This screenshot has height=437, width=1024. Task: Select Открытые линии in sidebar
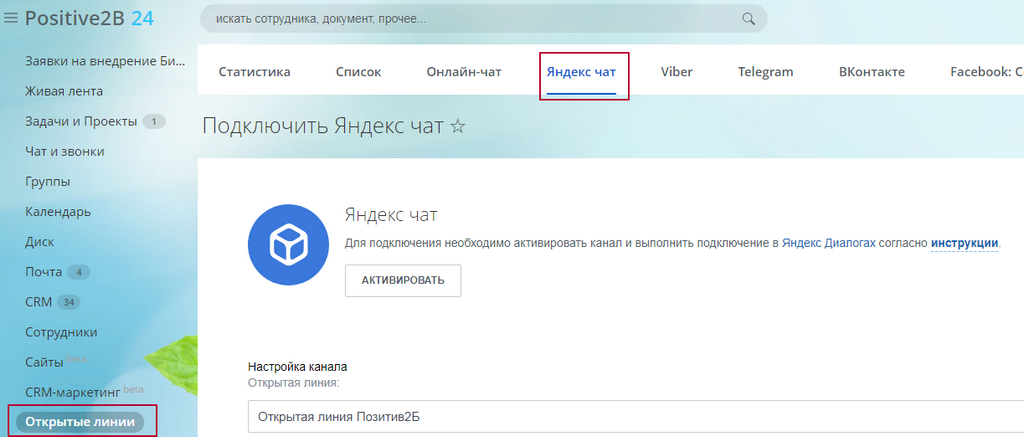[80, 422]
